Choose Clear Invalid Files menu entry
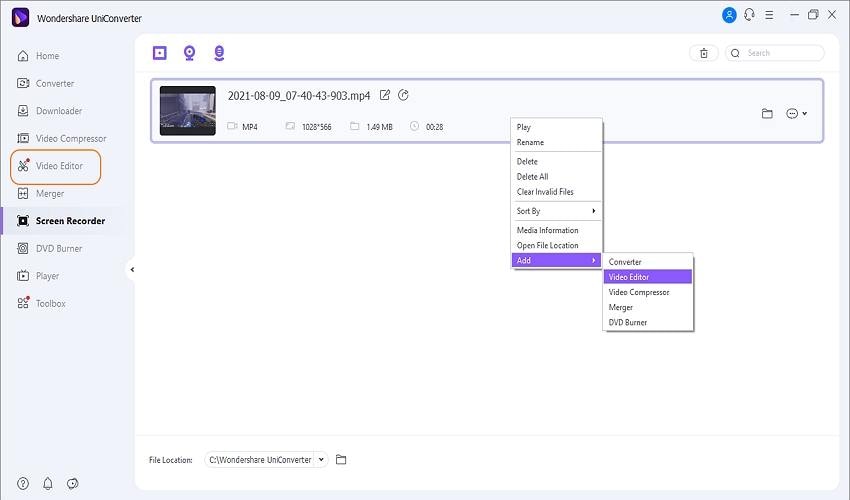Image resolution: width=850 pixels, height=500 pixels. [557, 192]
